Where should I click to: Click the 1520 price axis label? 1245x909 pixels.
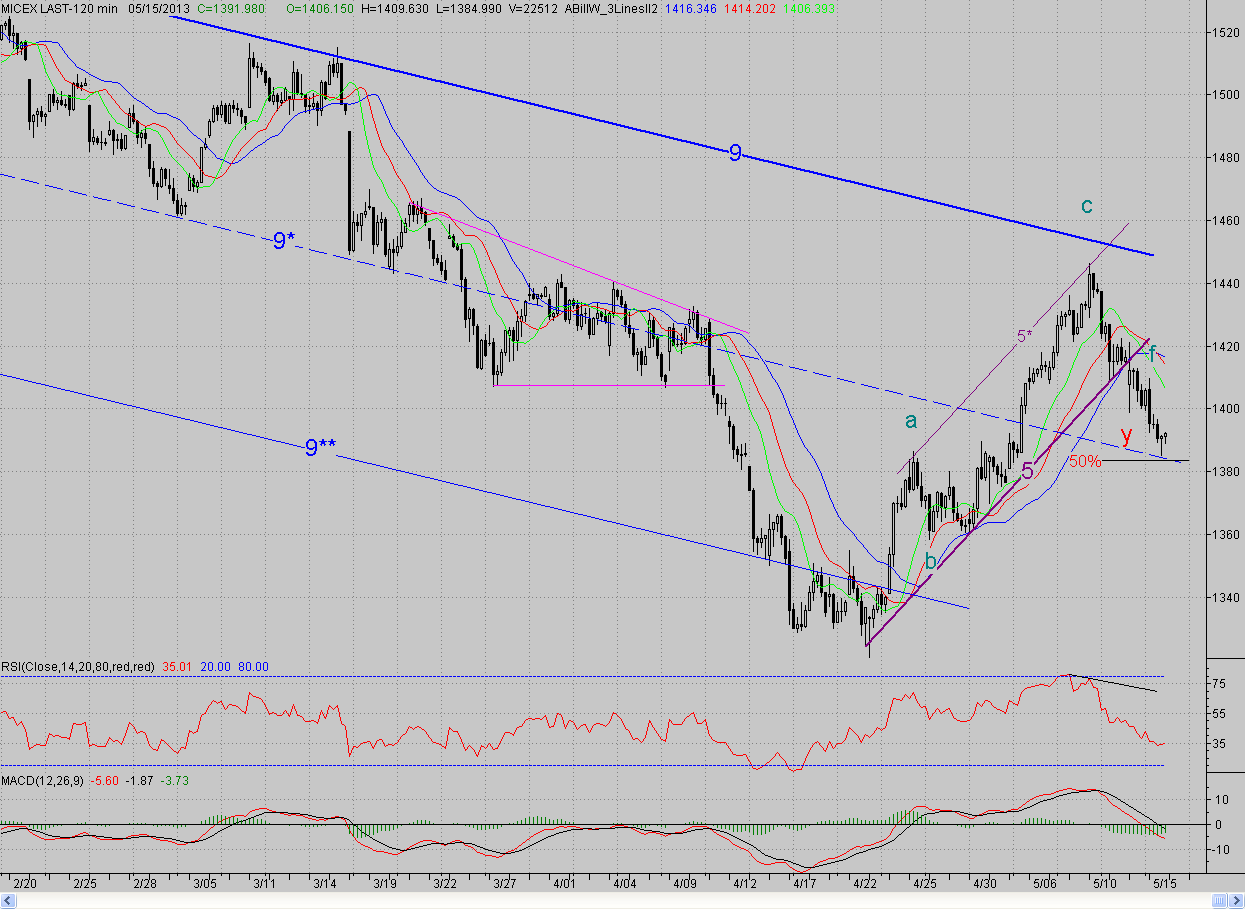[1226, 33]
